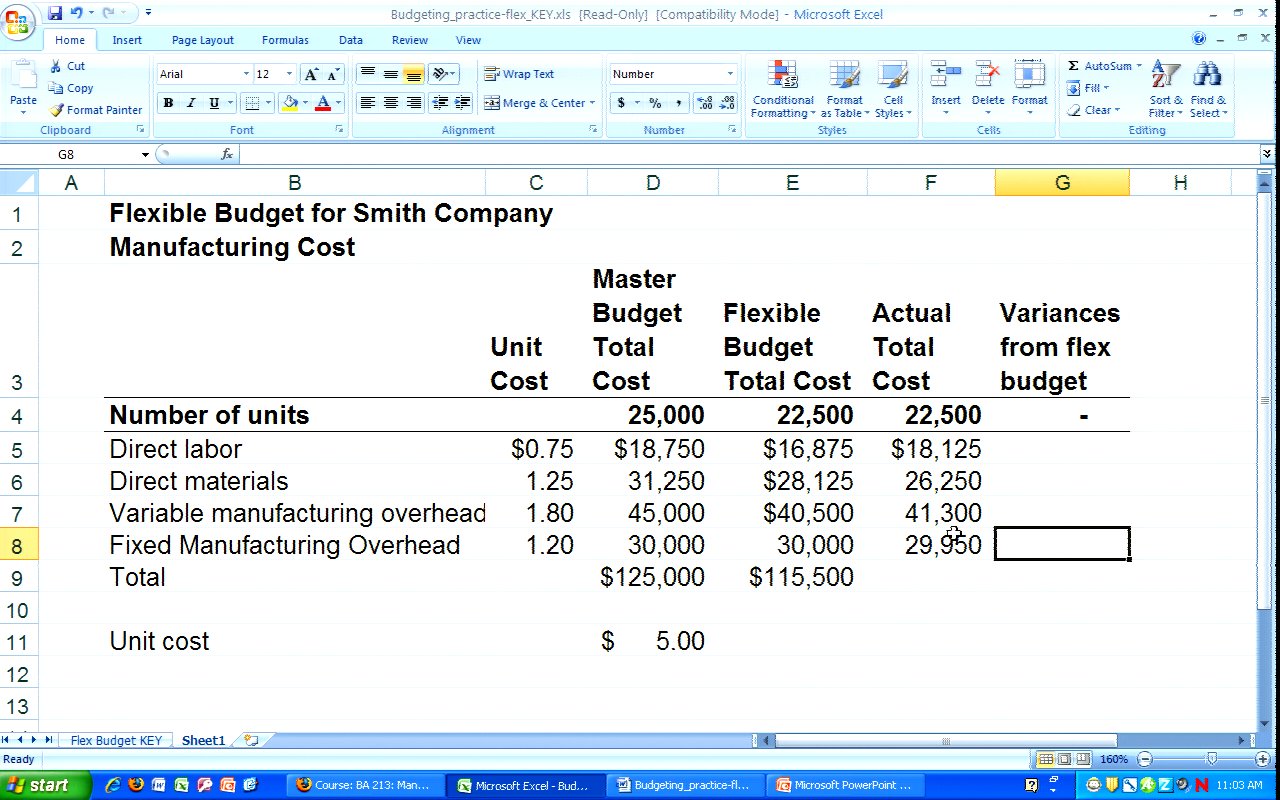Toggle bold formatting
1280x800 pixels.
click(168, 103)
